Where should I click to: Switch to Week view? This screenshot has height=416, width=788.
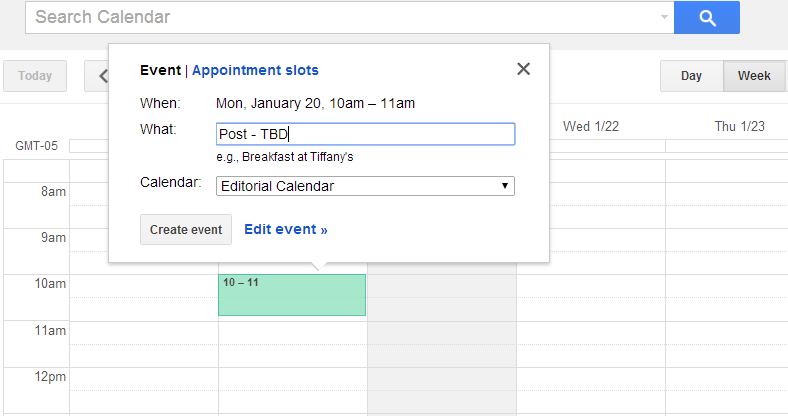pyautogui.click(x=754, y=76)
